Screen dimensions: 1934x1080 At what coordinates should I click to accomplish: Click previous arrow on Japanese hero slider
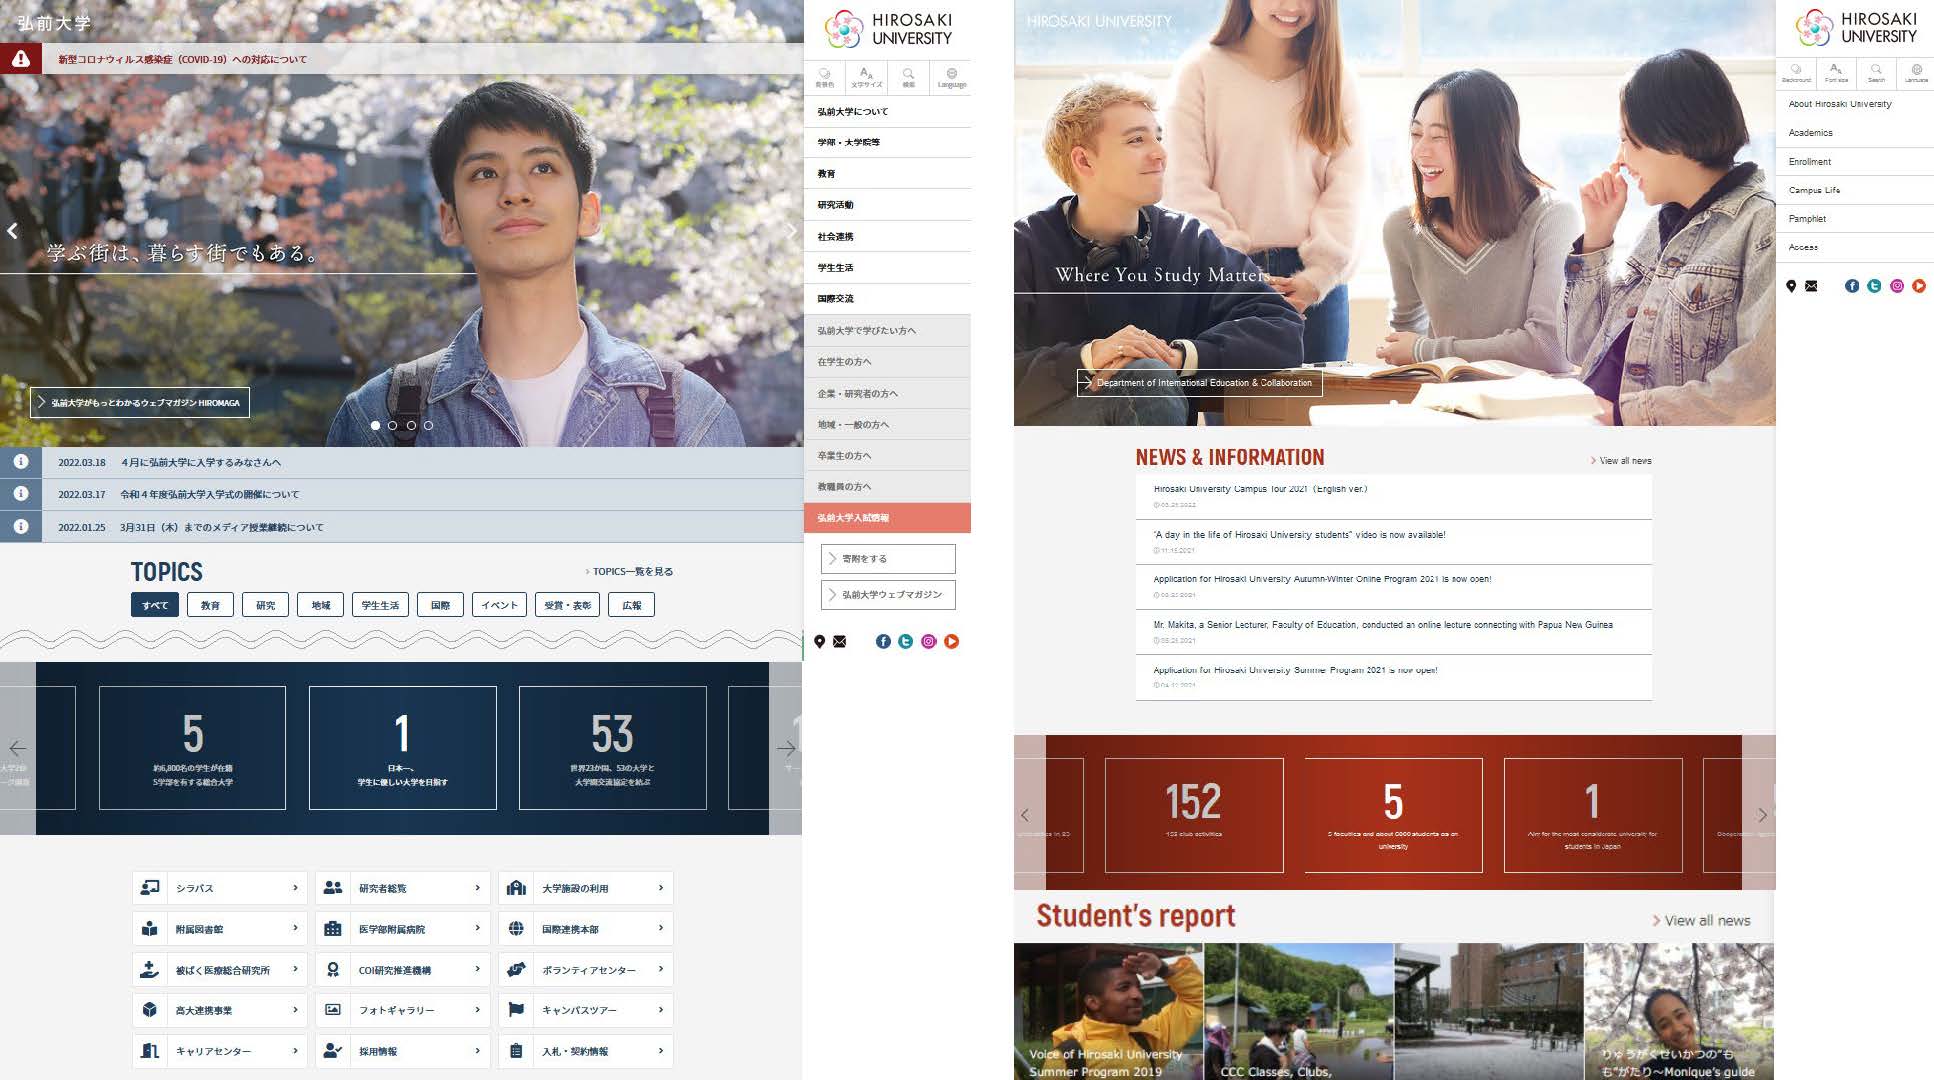[12, 231]
